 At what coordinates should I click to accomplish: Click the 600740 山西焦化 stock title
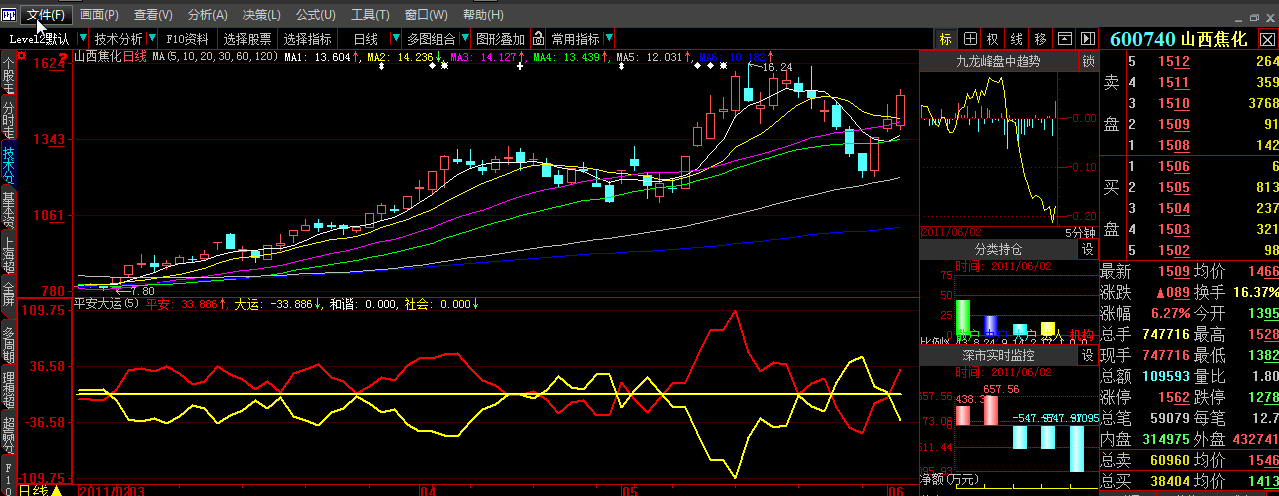1178,39
